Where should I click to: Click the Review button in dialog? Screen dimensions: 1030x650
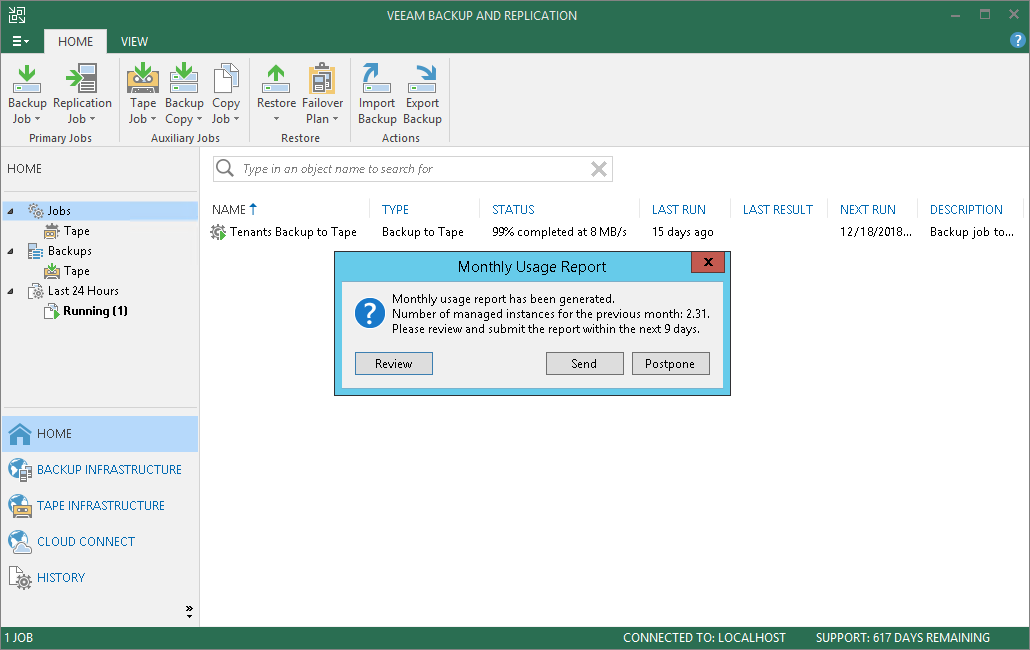pos(393,364)
